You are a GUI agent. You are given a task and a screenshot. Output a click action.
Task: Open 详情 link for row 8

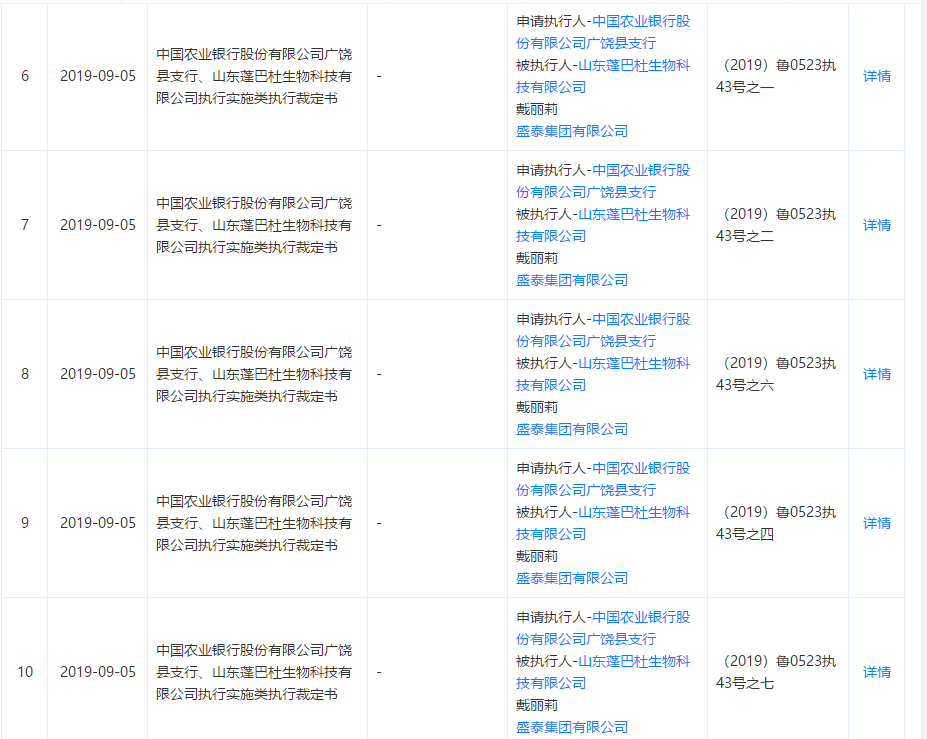click(x=877, y=374)
